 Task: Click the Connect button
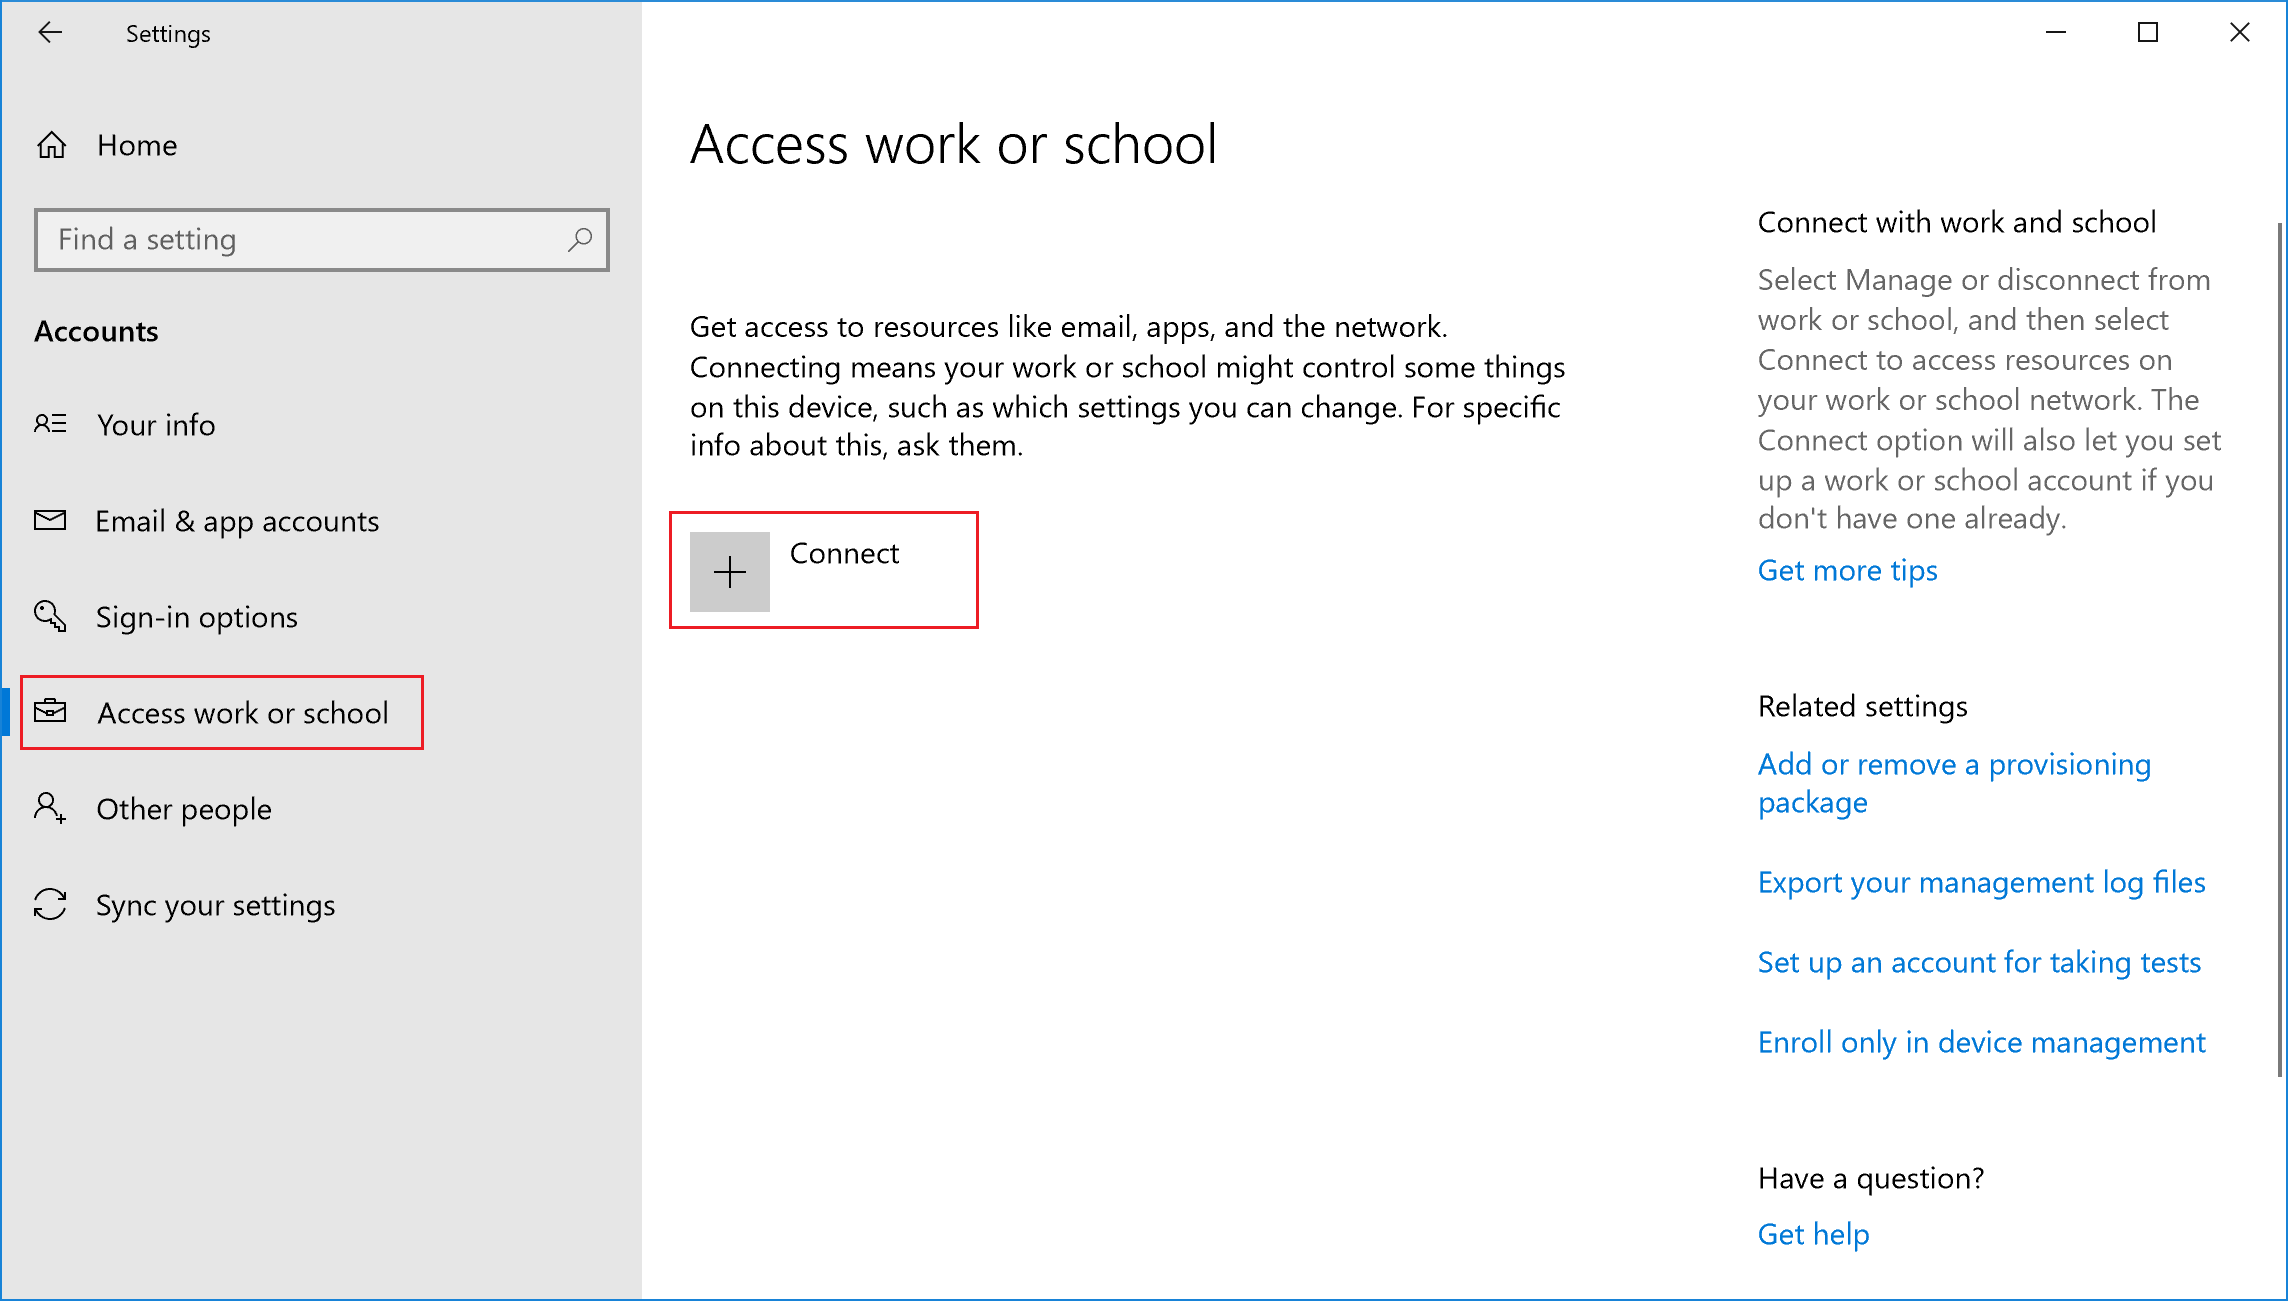coord(823,570)
